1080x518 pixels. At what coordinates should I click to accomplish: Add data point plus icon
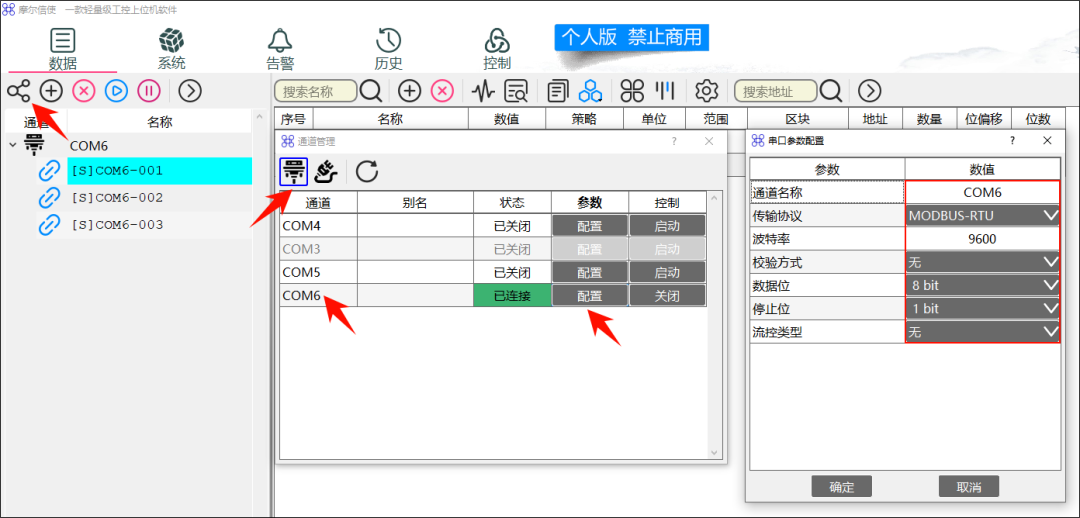[x=410, y=91]
